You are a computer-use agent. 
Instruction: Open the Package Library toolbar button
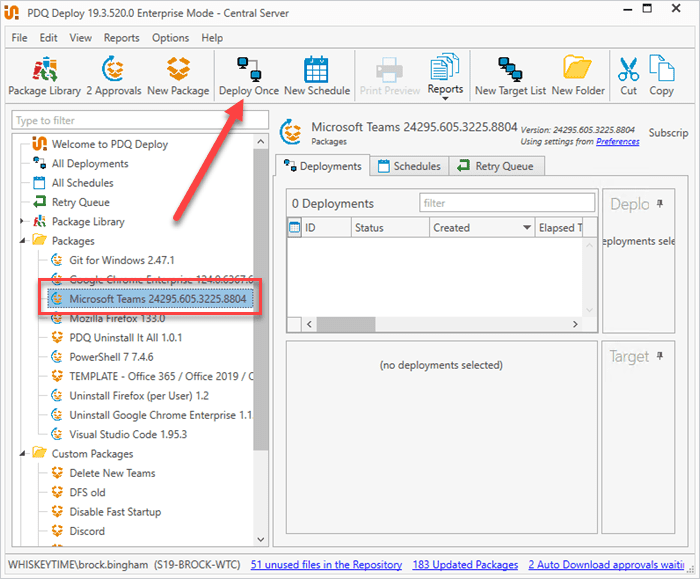point(45,76)
